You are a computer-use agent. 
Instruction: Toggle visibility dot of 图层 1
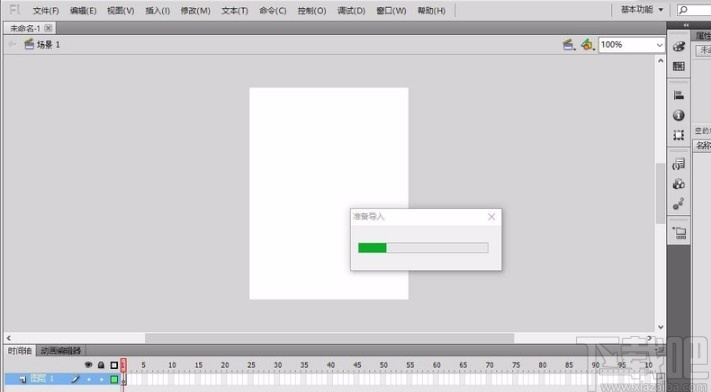pos(89,379)
